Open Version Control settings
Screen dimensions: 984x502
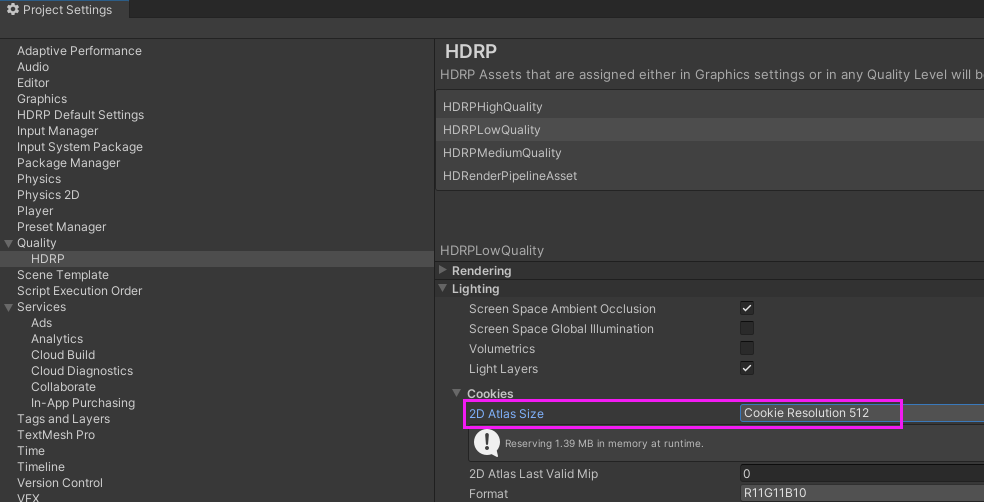60,483
